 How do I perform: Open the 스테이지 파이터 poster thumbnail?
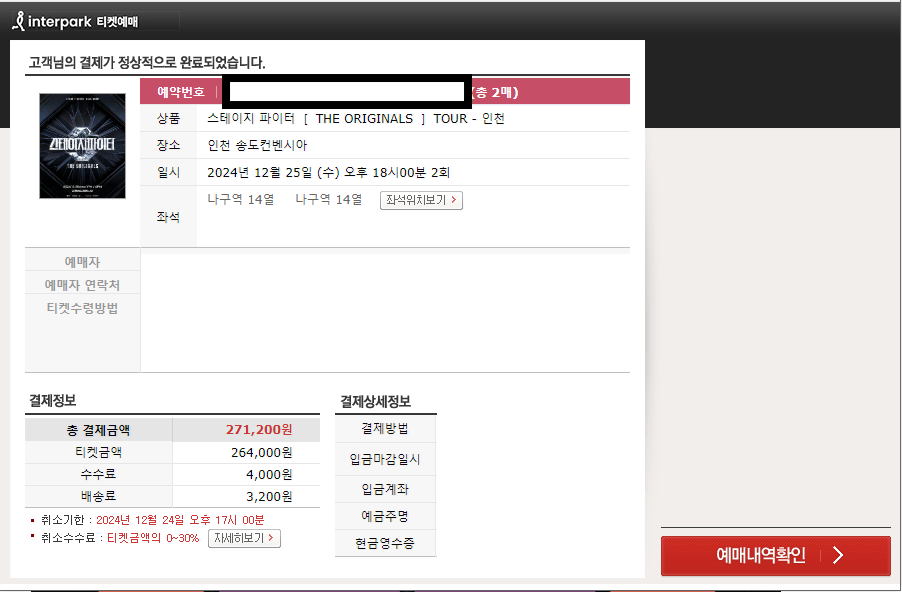(x=82, y=146)
